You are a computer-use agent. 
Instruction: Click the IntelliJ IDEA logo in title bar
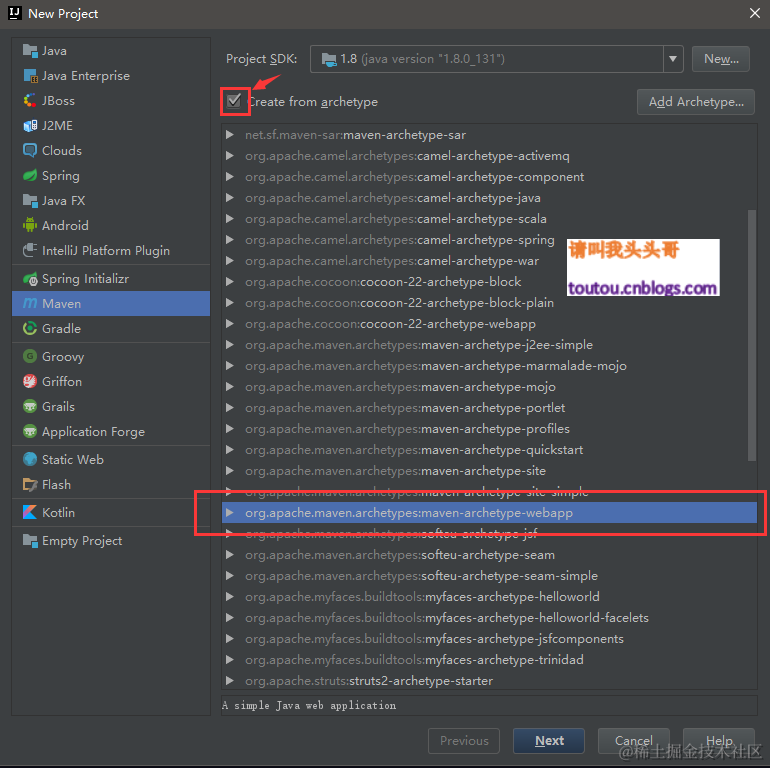[x=15, y=13]
